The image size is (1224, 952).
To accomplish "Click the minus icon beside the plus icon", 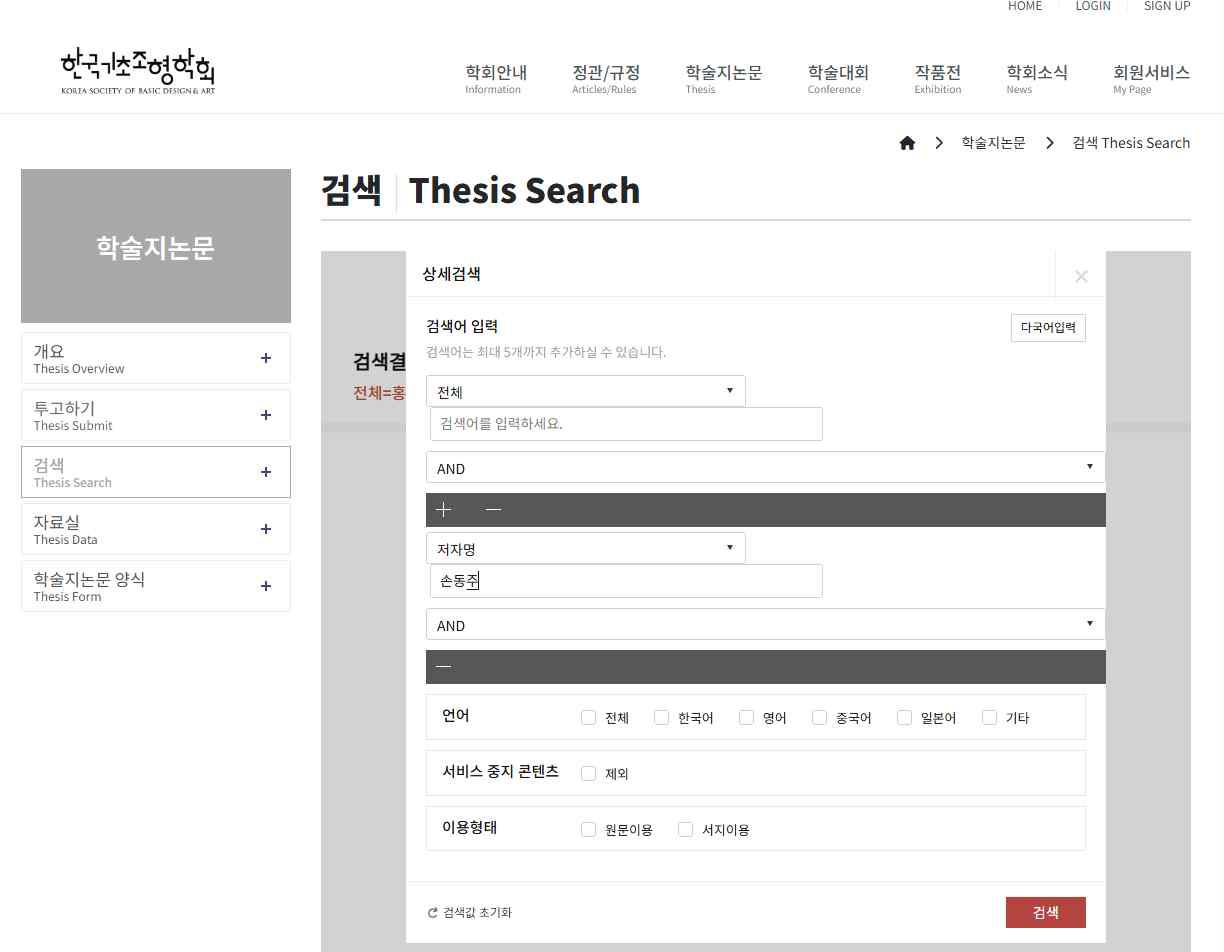I will 493,510.
